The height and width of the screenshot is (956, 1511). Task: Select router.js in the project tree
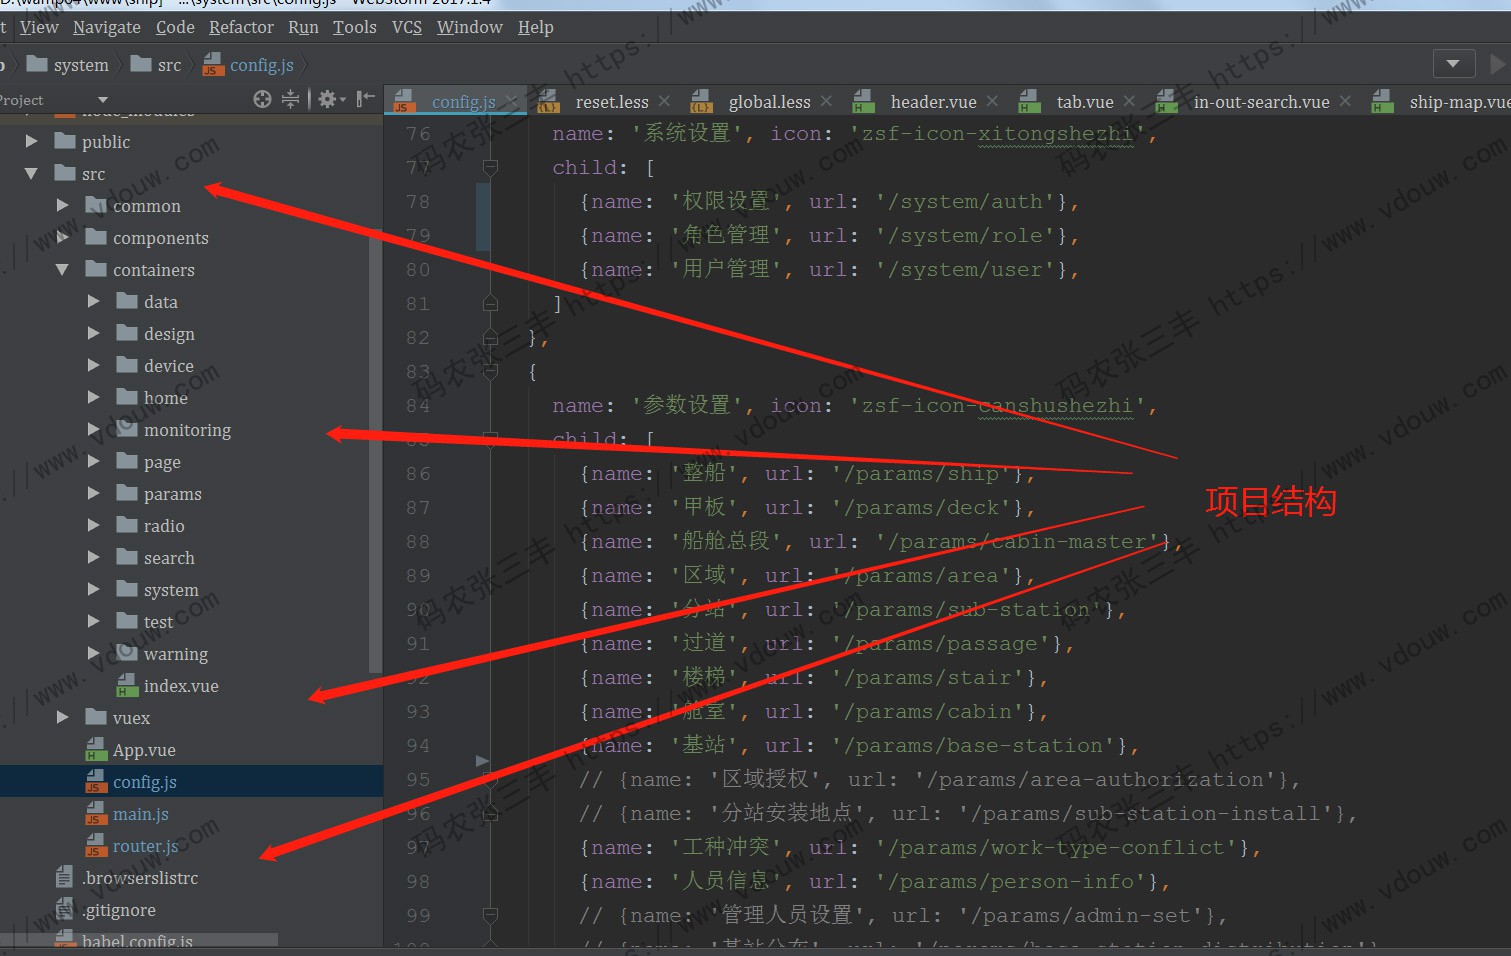tap(145, 846)
